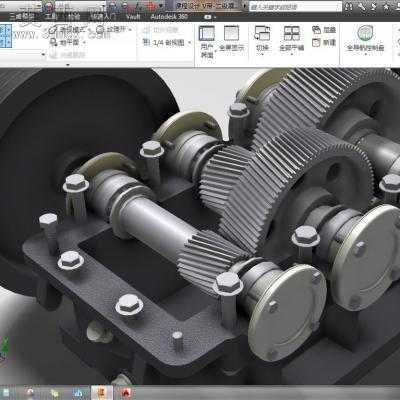Switch to the Autodesk 360 tab
400x400 pixels.
click(169, 17)
